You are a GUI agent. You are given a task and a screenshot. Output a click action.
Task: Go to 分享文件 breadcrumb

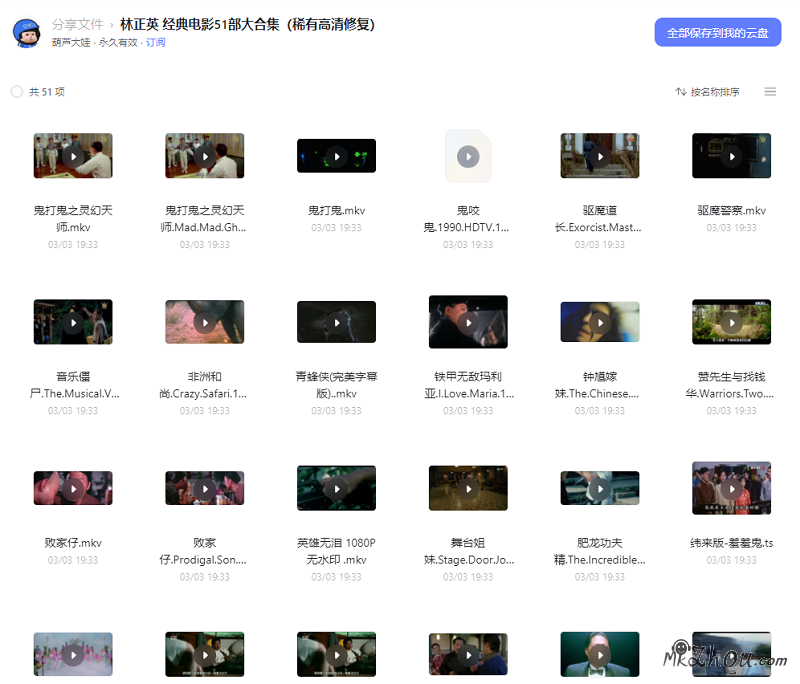(x=77, y=24)
